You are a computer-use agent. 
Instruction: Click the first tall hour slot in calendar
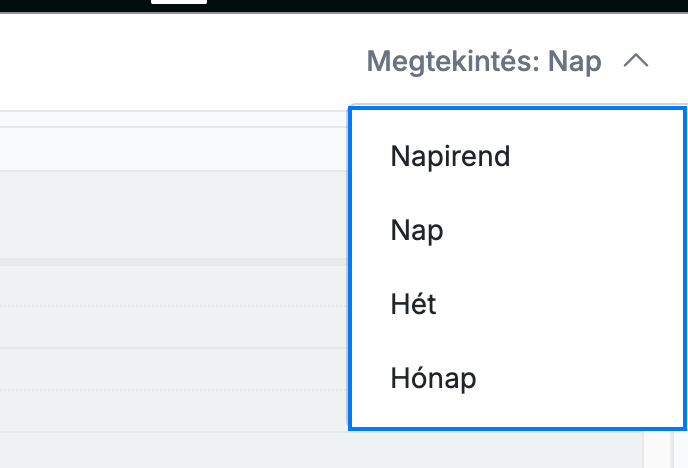point(174,215)
